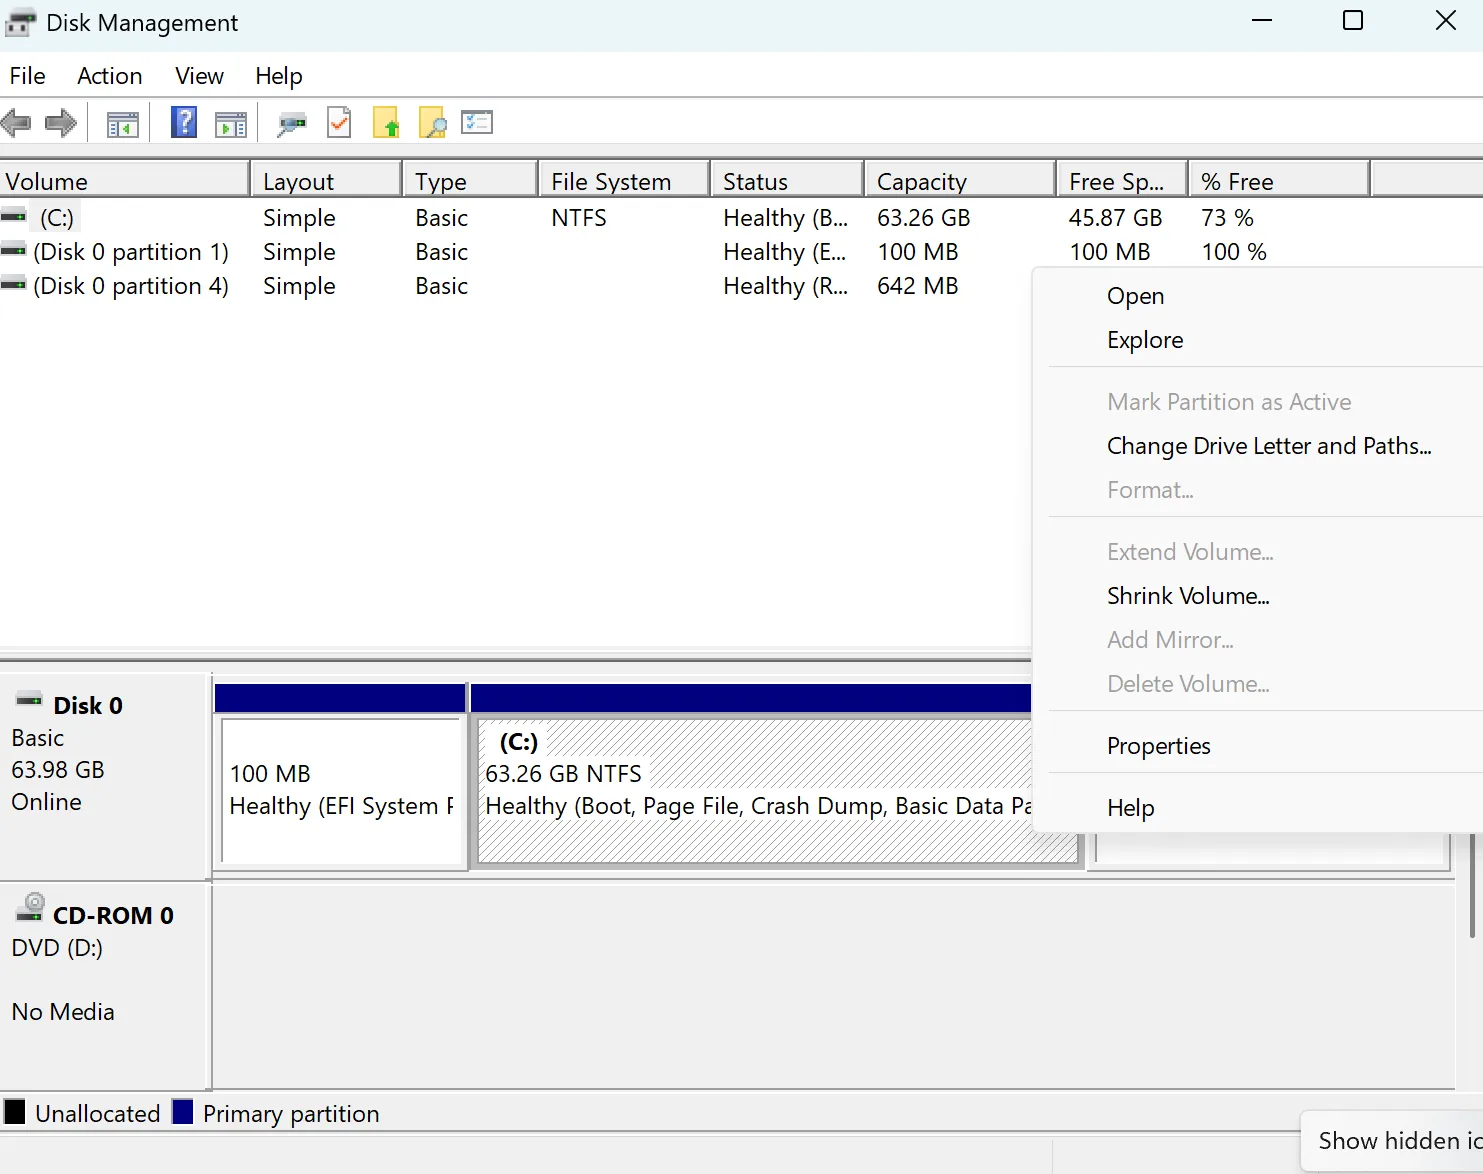1483x1174 pixels.
Task: Open the Action menu
Action: click(109, 75)
